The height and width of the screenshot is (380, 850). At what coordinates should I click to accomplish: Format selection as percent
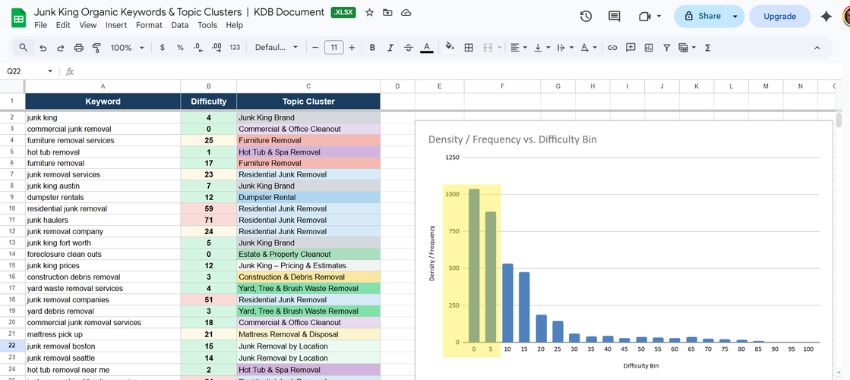coord(180,48)
